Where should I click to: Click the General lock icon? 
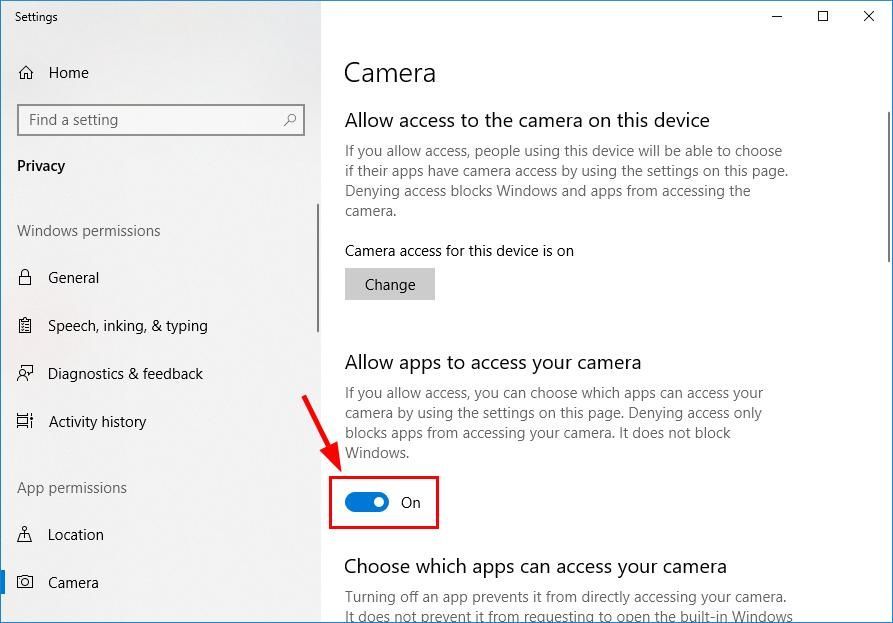(26, 278)
